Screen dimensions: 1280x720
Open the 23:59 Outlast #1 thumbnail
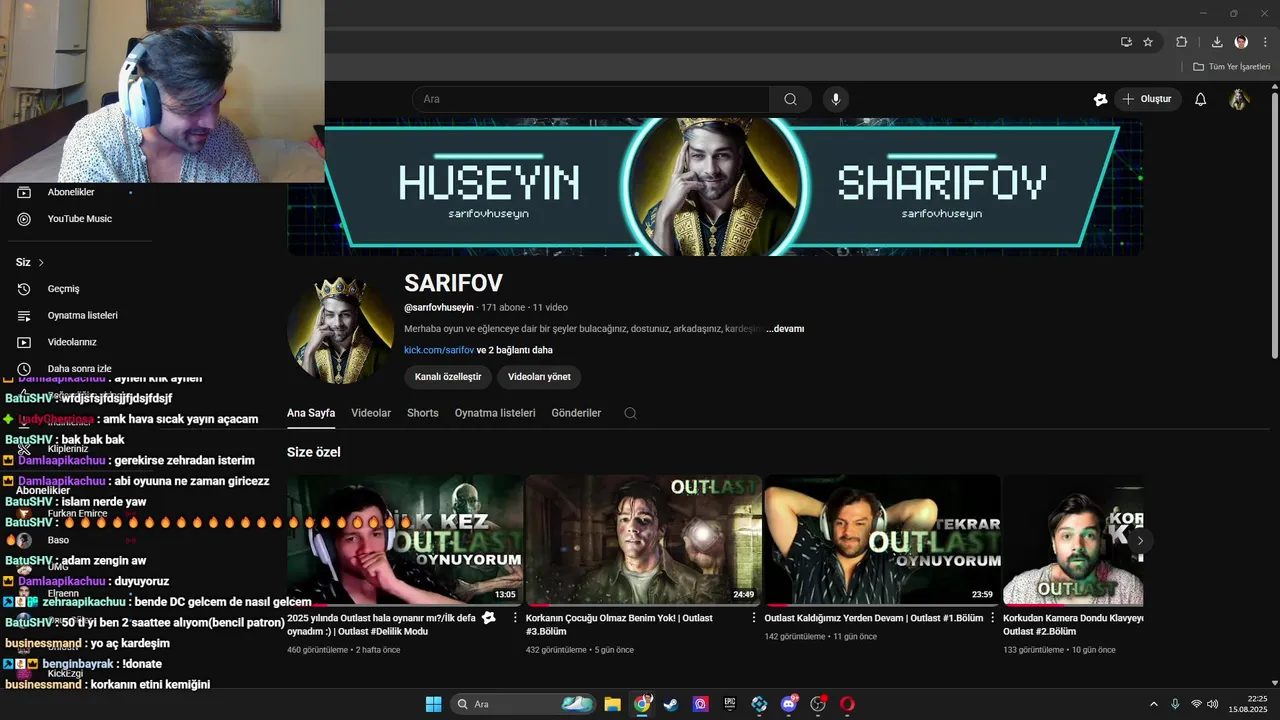(x=882, y=540)
